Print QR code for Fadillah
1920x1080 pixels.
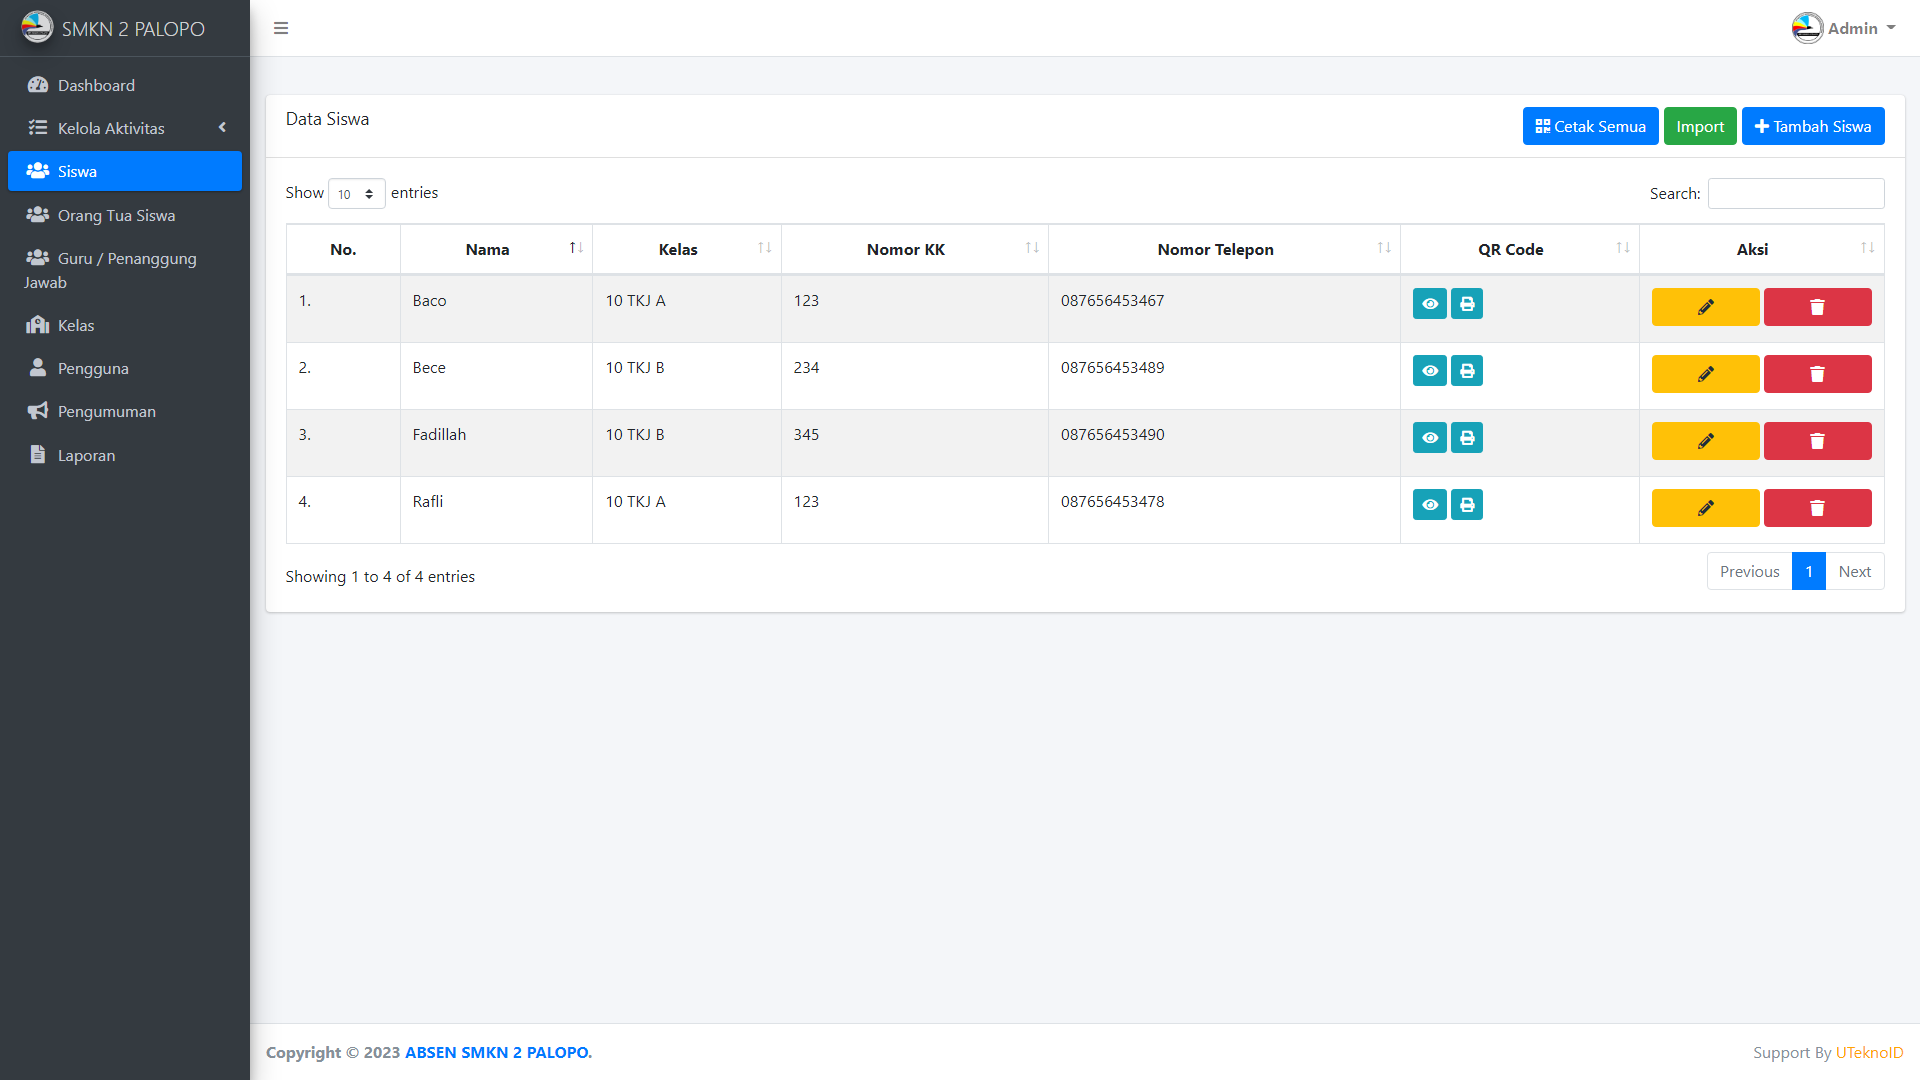pos(1467,438)
